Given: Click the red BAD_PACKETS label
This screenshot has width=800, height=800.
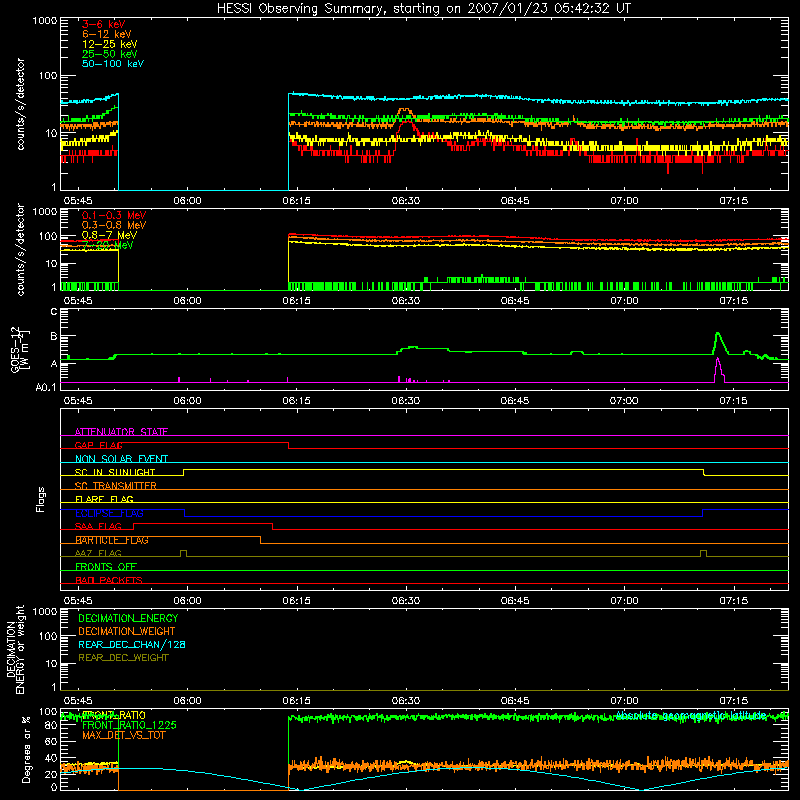Looking at the screenshot, I should [109, 580].
